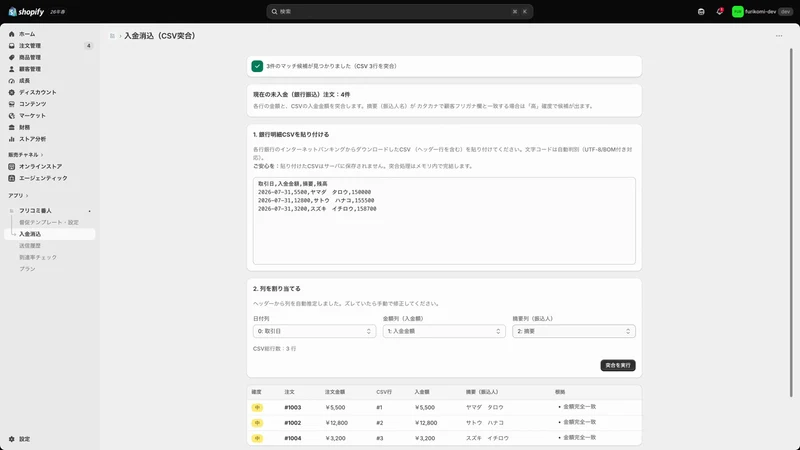Open エージェンティック via its icon
Image resolution: width=800 pixels, height=450 pixels.
(x=12, y=178)
